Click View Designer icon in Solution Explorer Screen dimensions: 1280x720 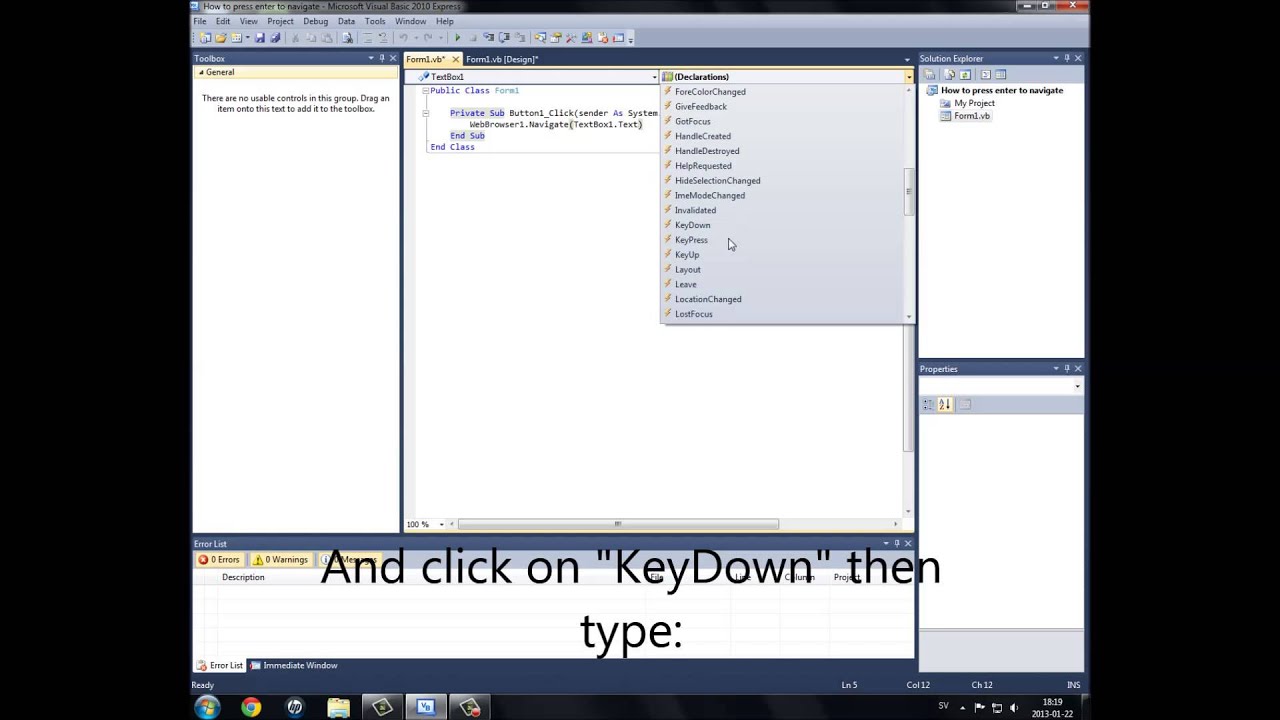point(1001,75)
